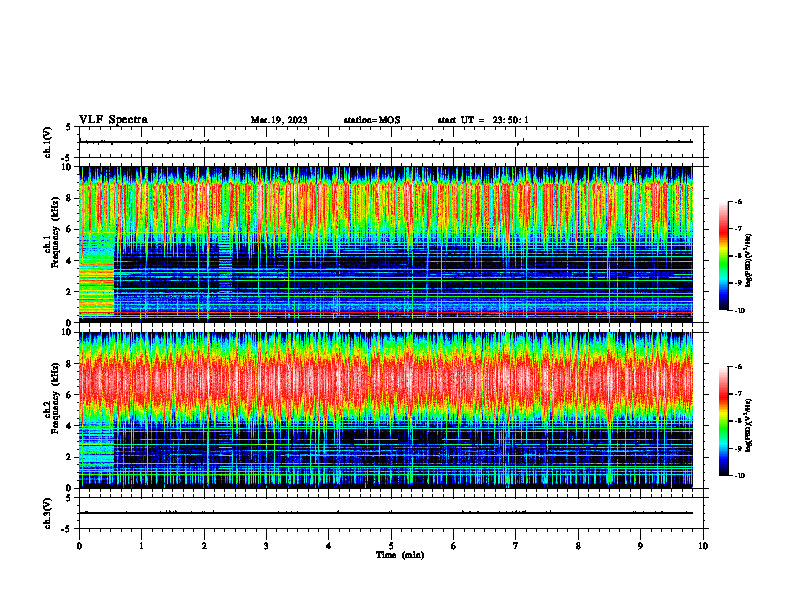Click the ch.1 spectrogram panel
This screenshot has width=792, height=612.
[x=386, y=244]
